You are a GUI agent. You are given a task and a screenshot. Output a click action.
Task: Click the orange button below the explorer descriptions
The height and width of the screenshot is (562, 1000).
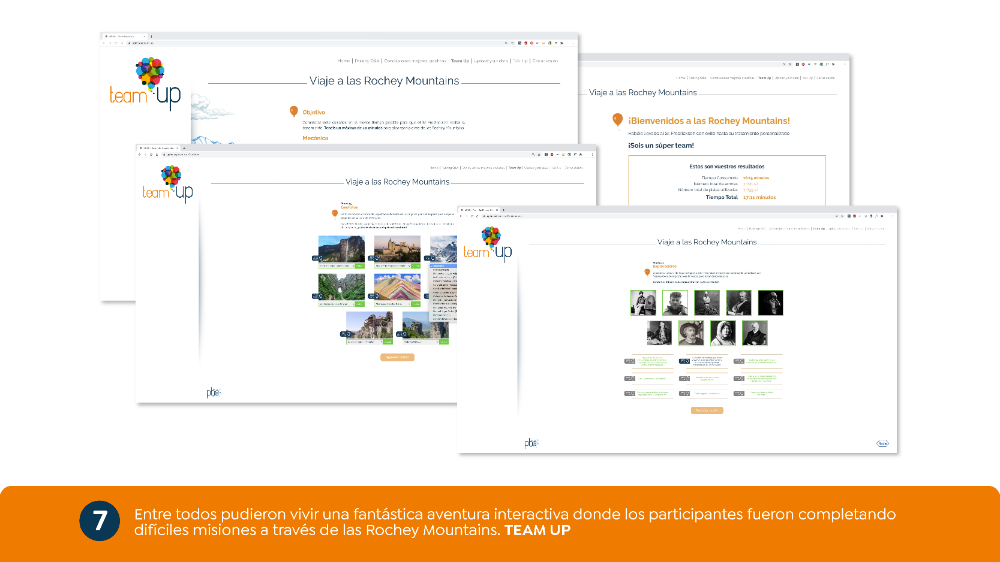pos(707,411)
